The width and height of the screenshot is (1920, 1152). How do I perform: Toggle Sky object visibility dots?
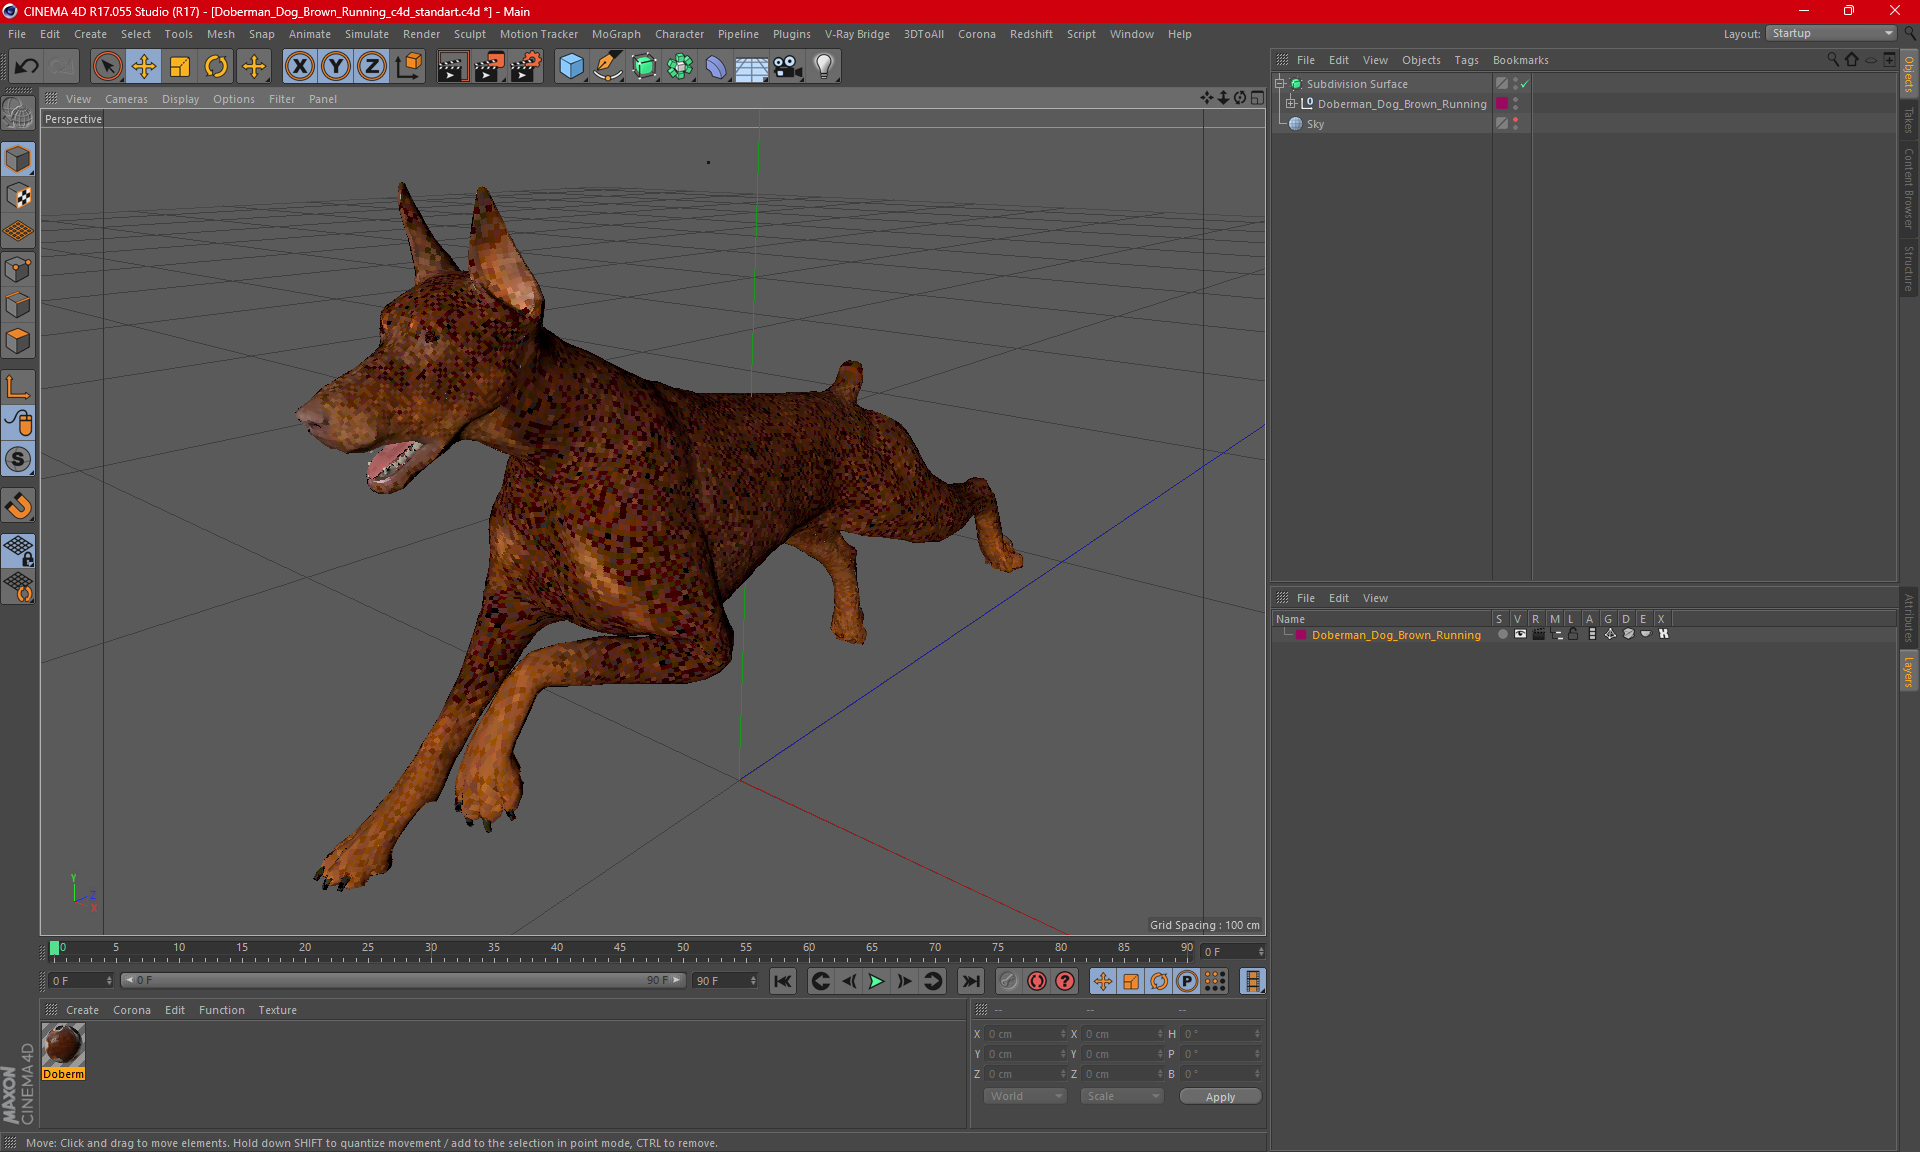[1516, 123]
